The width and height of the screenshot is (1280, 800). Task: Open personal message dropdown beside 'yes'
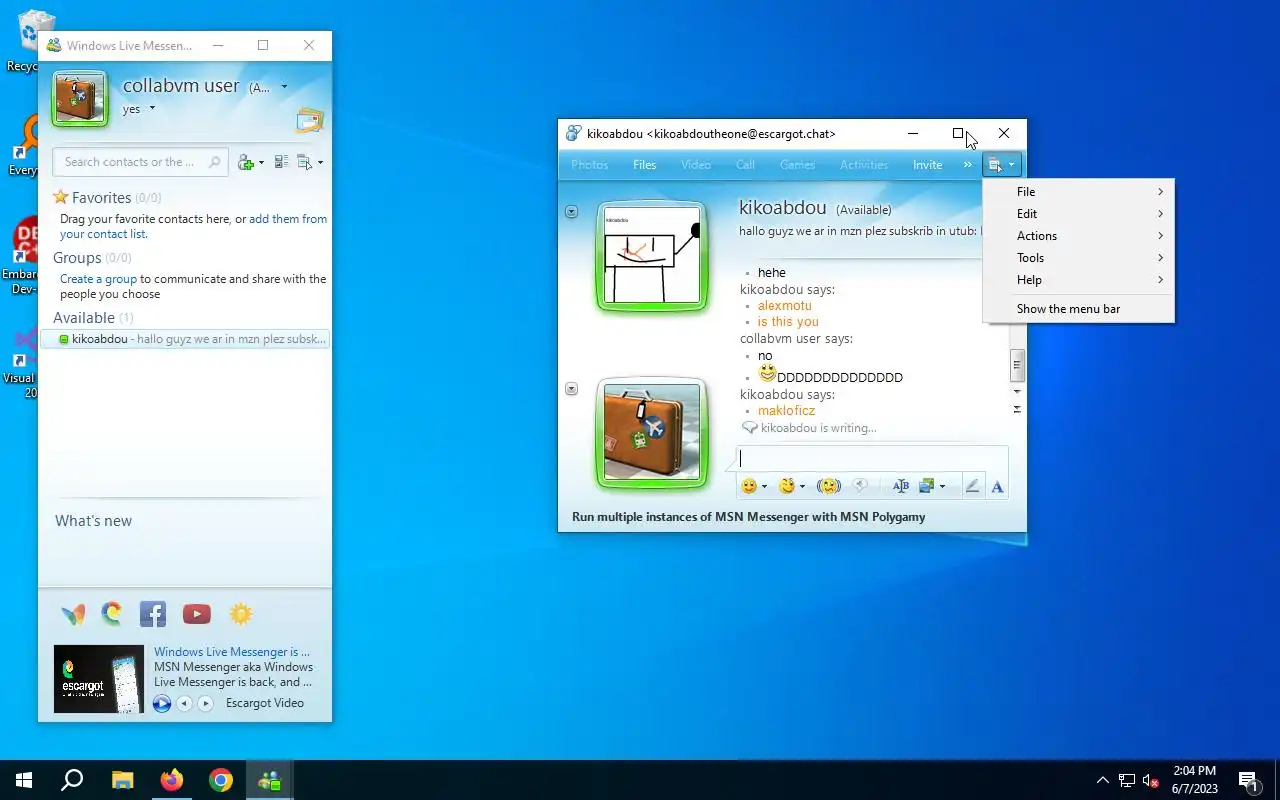152,108
